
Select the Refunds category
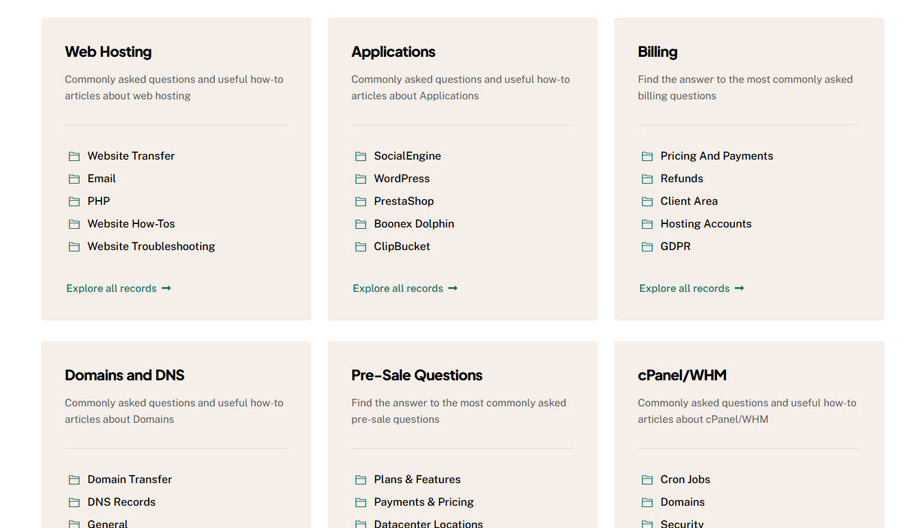(x=681, y=179)
